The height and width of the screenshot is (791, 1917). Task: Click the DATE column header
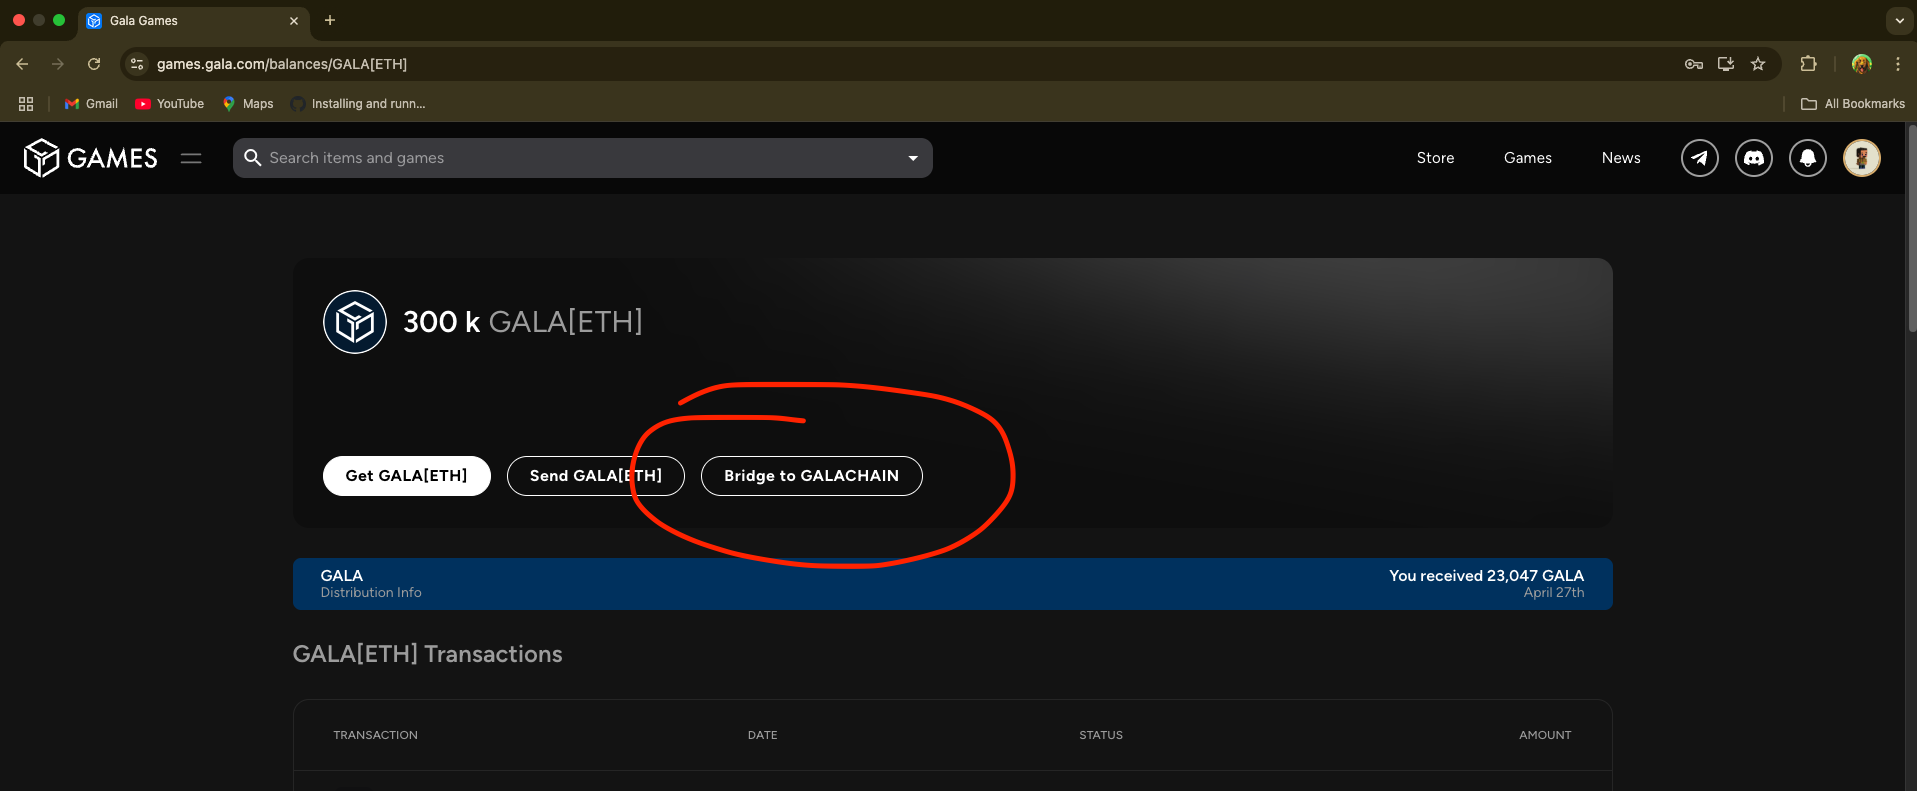[763, 735]
